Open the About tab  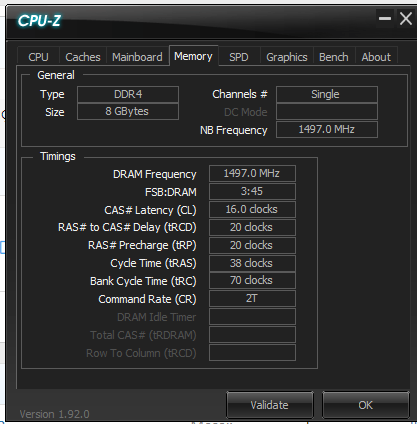coord(376,57)
